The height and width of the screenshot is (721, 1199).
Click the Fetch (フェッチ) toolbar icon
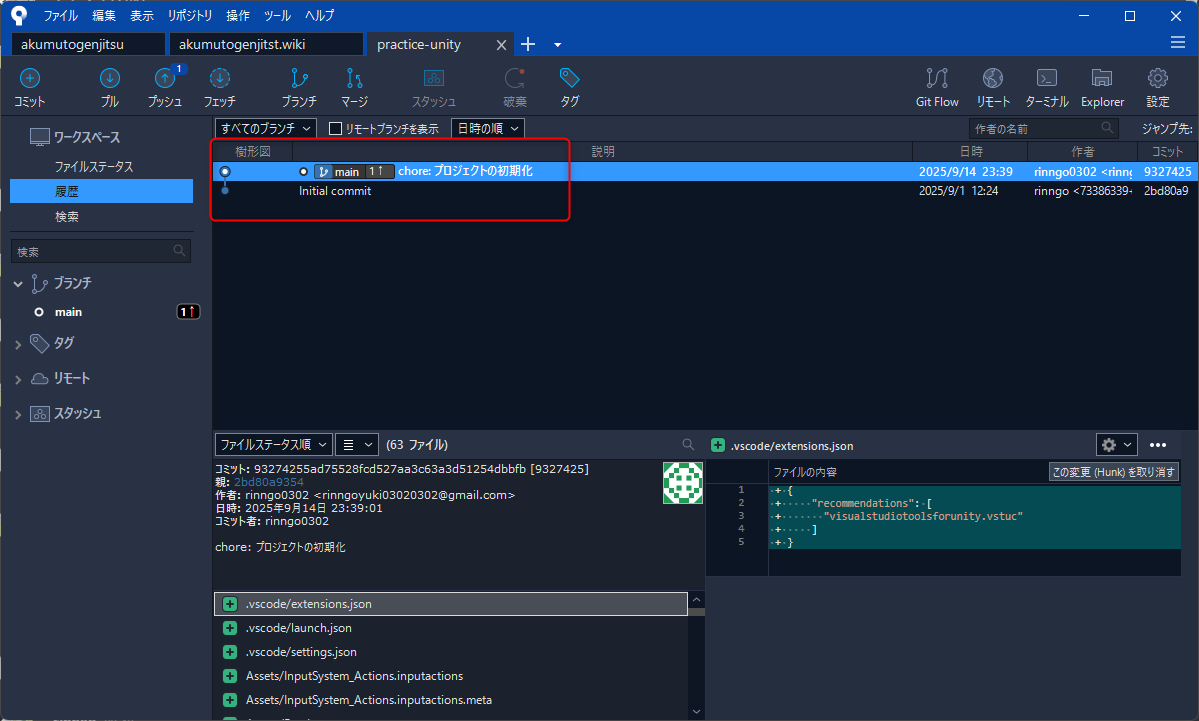[x=219, y=78]
